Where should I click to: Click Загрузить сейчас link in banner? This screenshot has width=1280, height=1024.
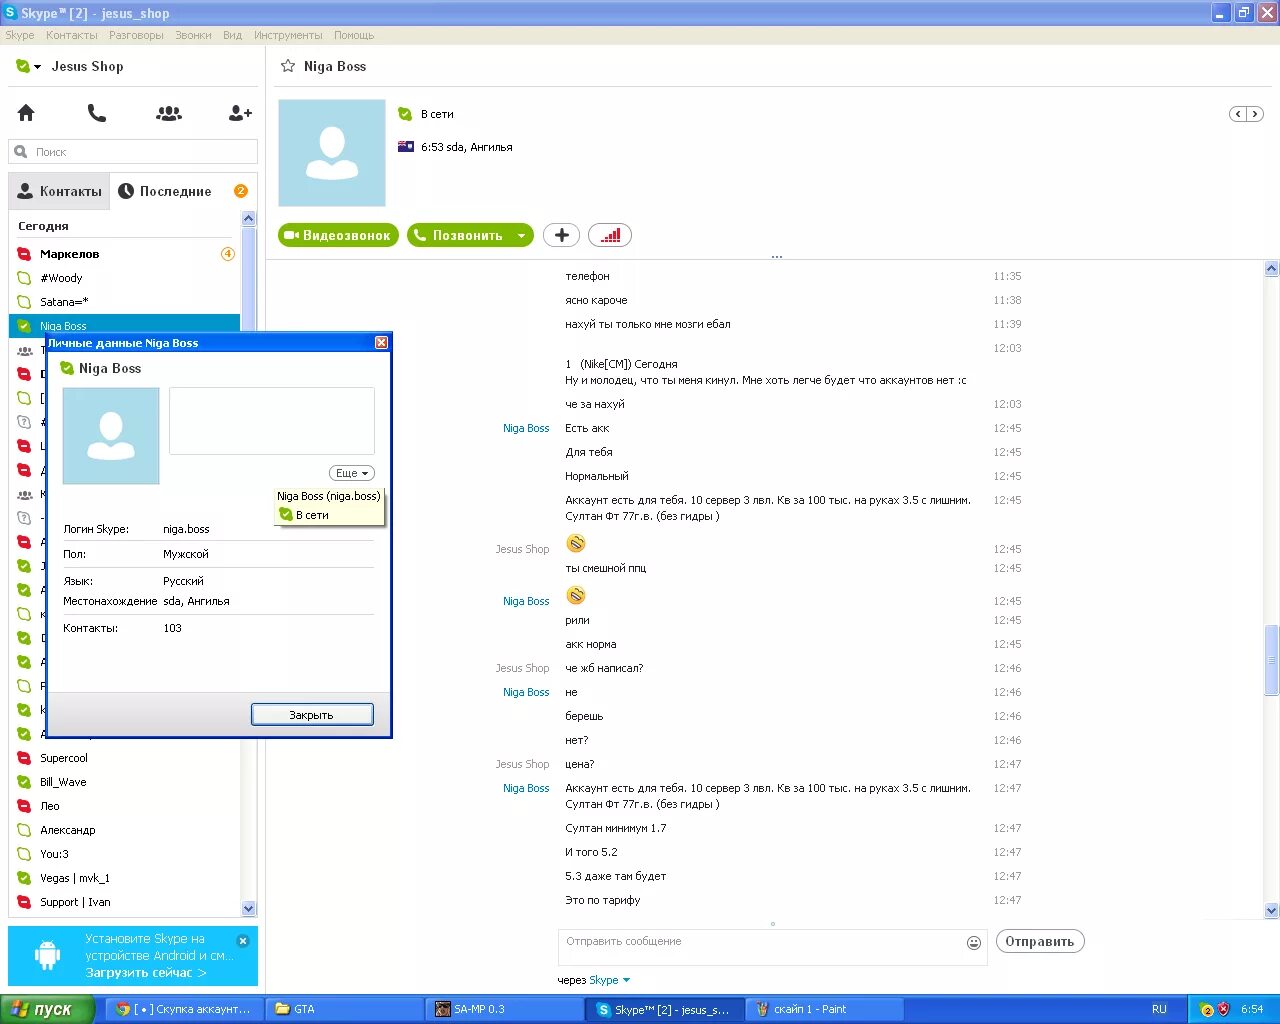click(146, 972)
